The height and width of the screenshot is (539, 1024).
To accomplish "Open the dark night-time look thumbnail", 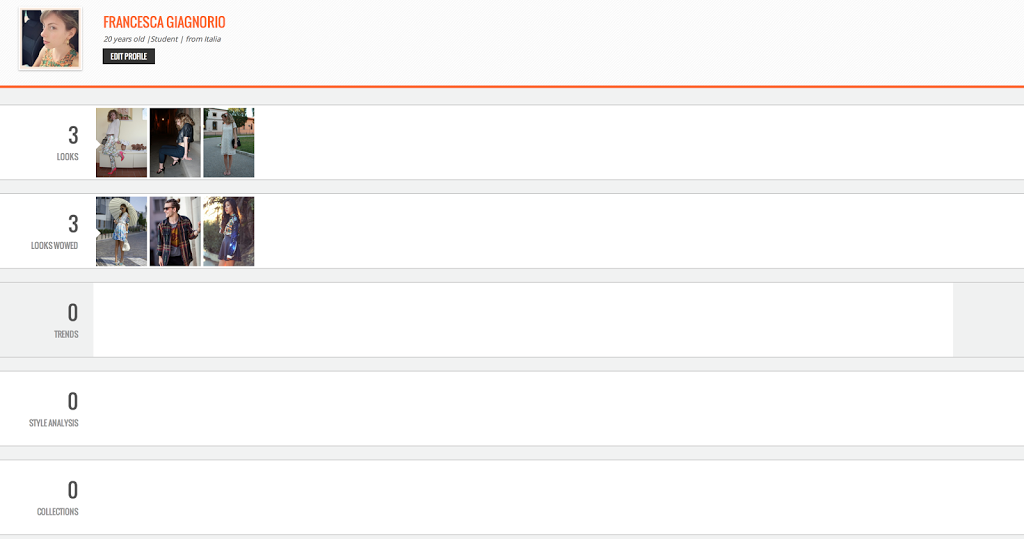I will pos(175,142).
